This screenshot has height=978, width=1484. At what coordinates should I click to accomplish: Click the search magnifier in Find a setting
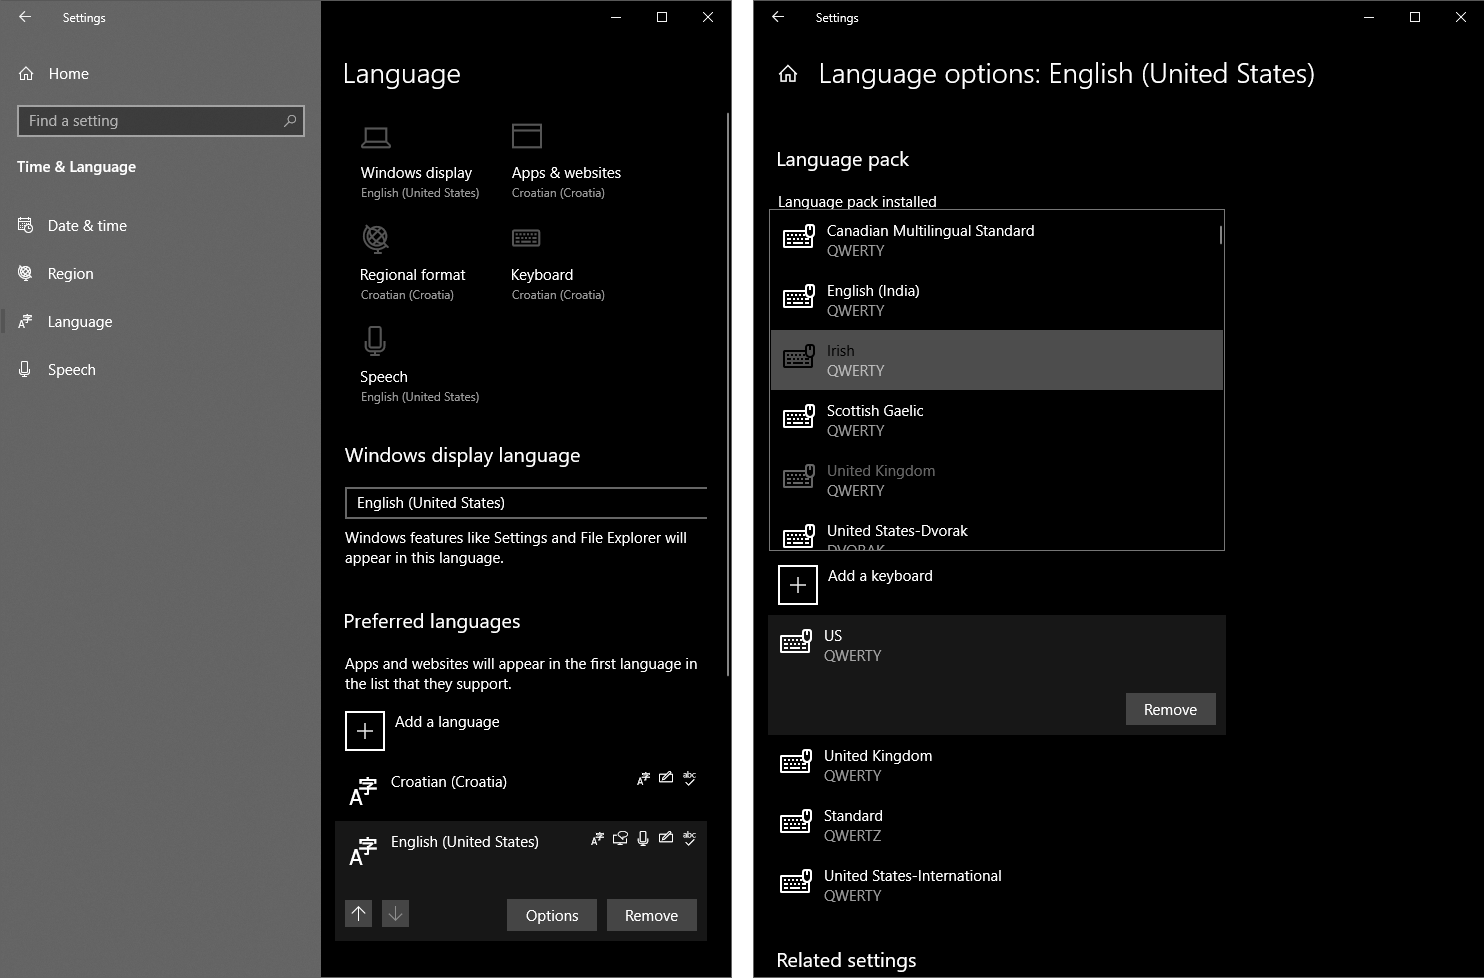pos(290,121)
